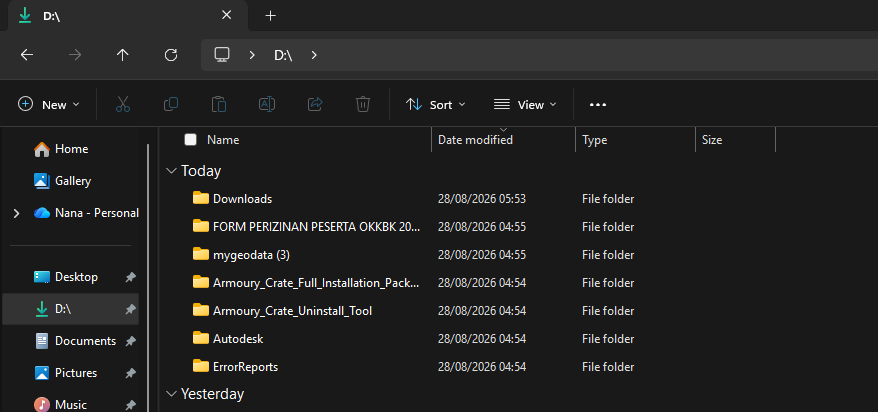878x412 pixels.
Task: Open Pictures in quick access
Action: click(x=71, y=372)
